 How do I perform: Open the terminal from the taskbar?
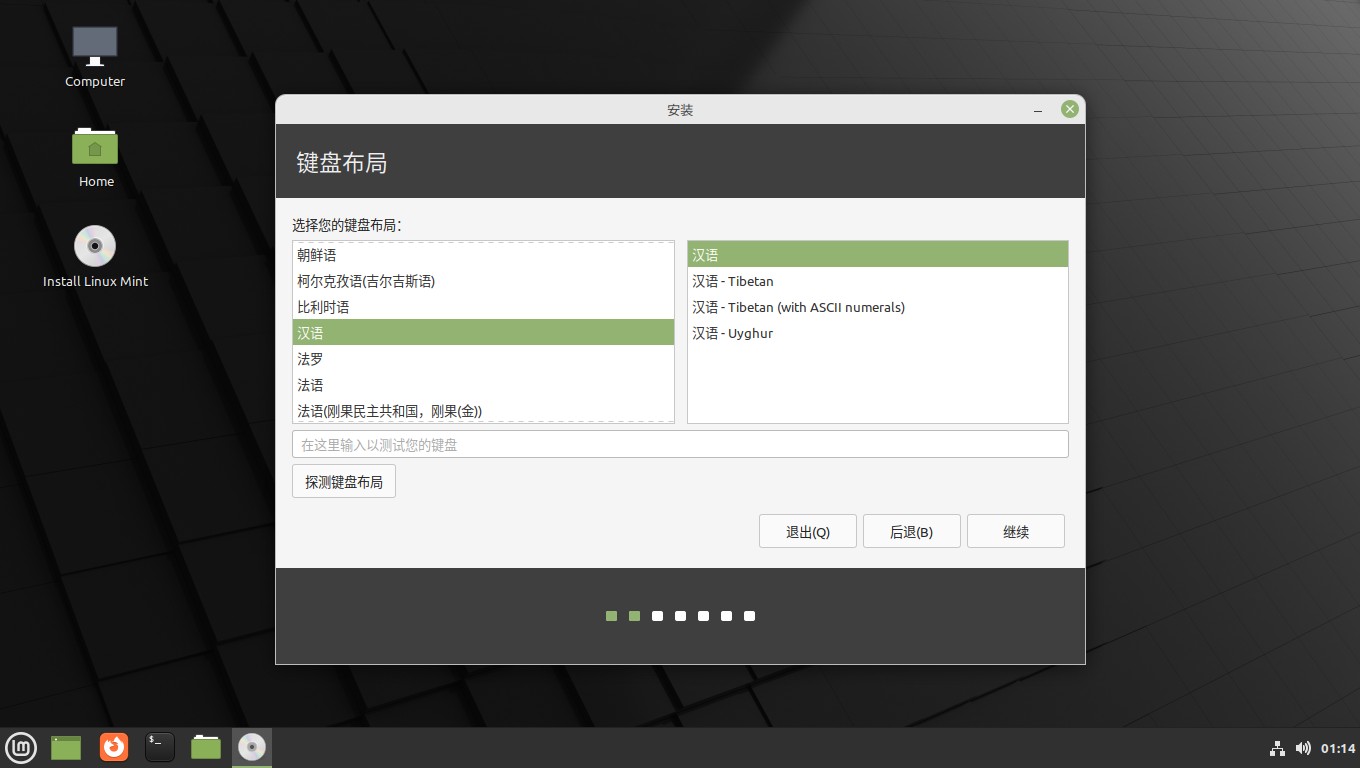click(x=159, y=747)
